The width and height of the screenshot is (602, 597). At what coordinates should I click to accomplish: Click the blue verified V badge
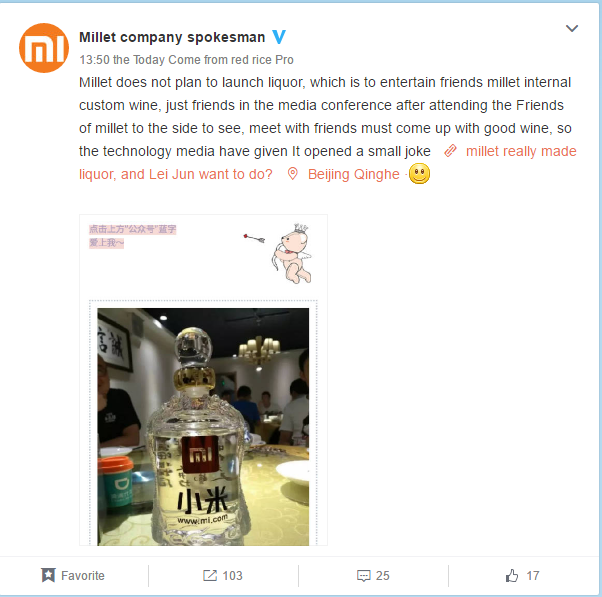tap(279, 37)
